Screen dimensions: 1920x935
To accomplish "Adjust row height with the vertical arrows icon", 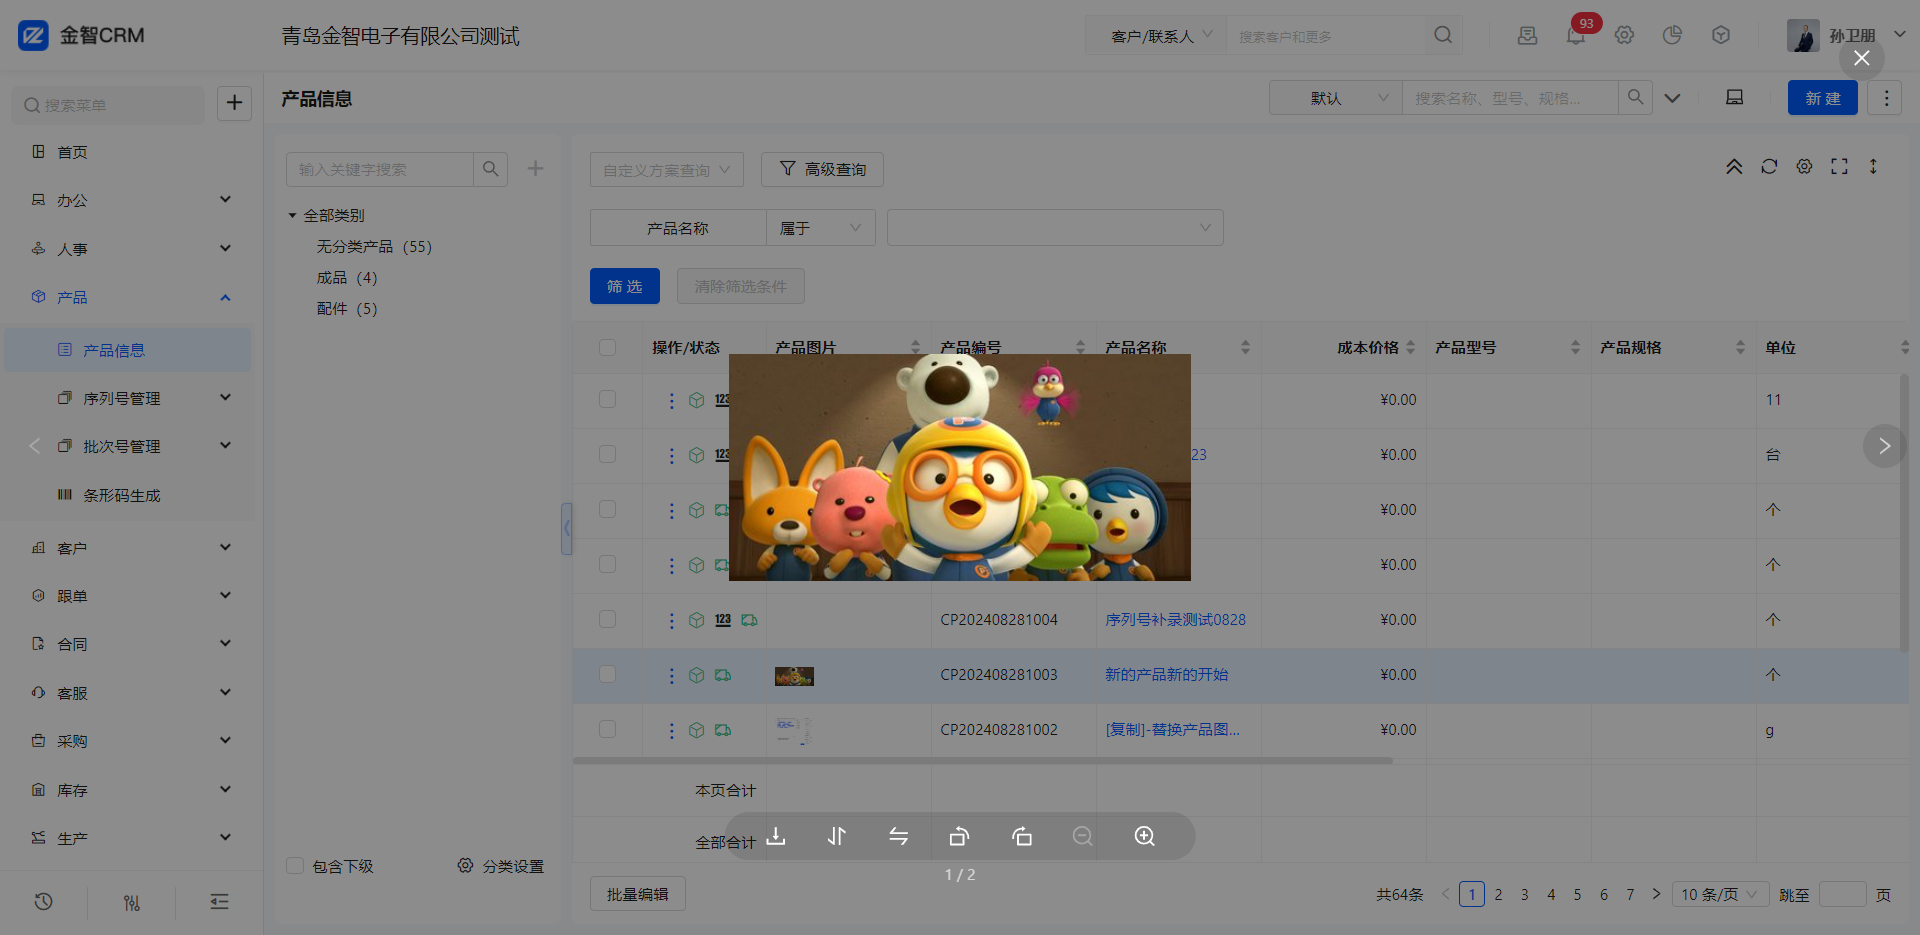I will coord(1873,166).
